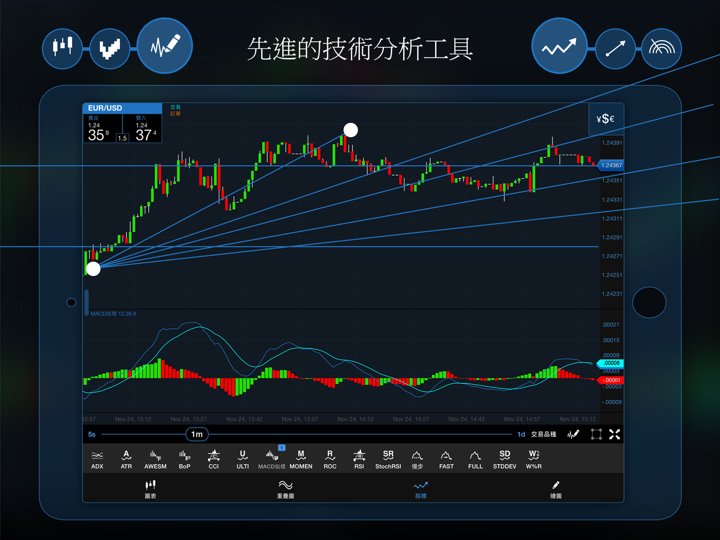
Task: Click the ROC indicator icon
Action: (330, 459)
